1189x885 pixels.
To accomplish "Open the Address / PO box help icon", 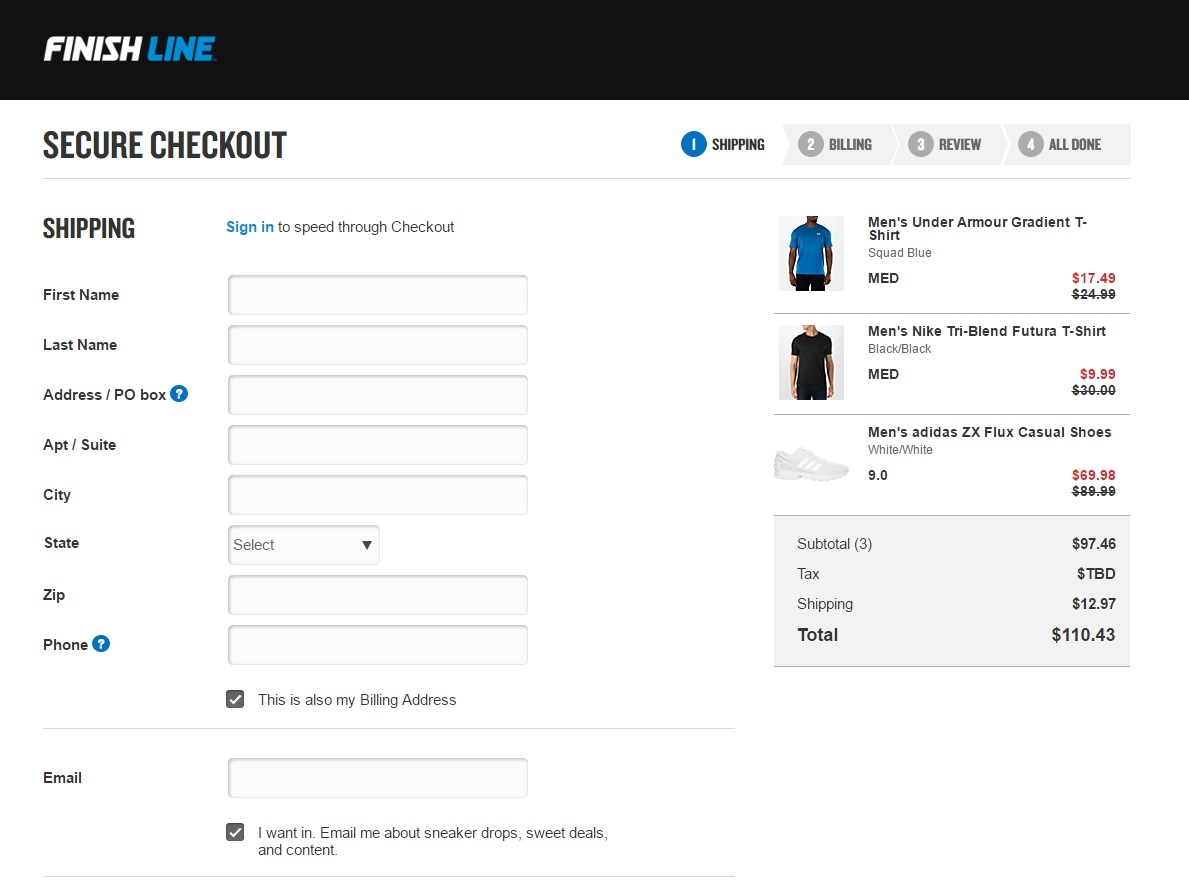I will click(x=179, y=394).
